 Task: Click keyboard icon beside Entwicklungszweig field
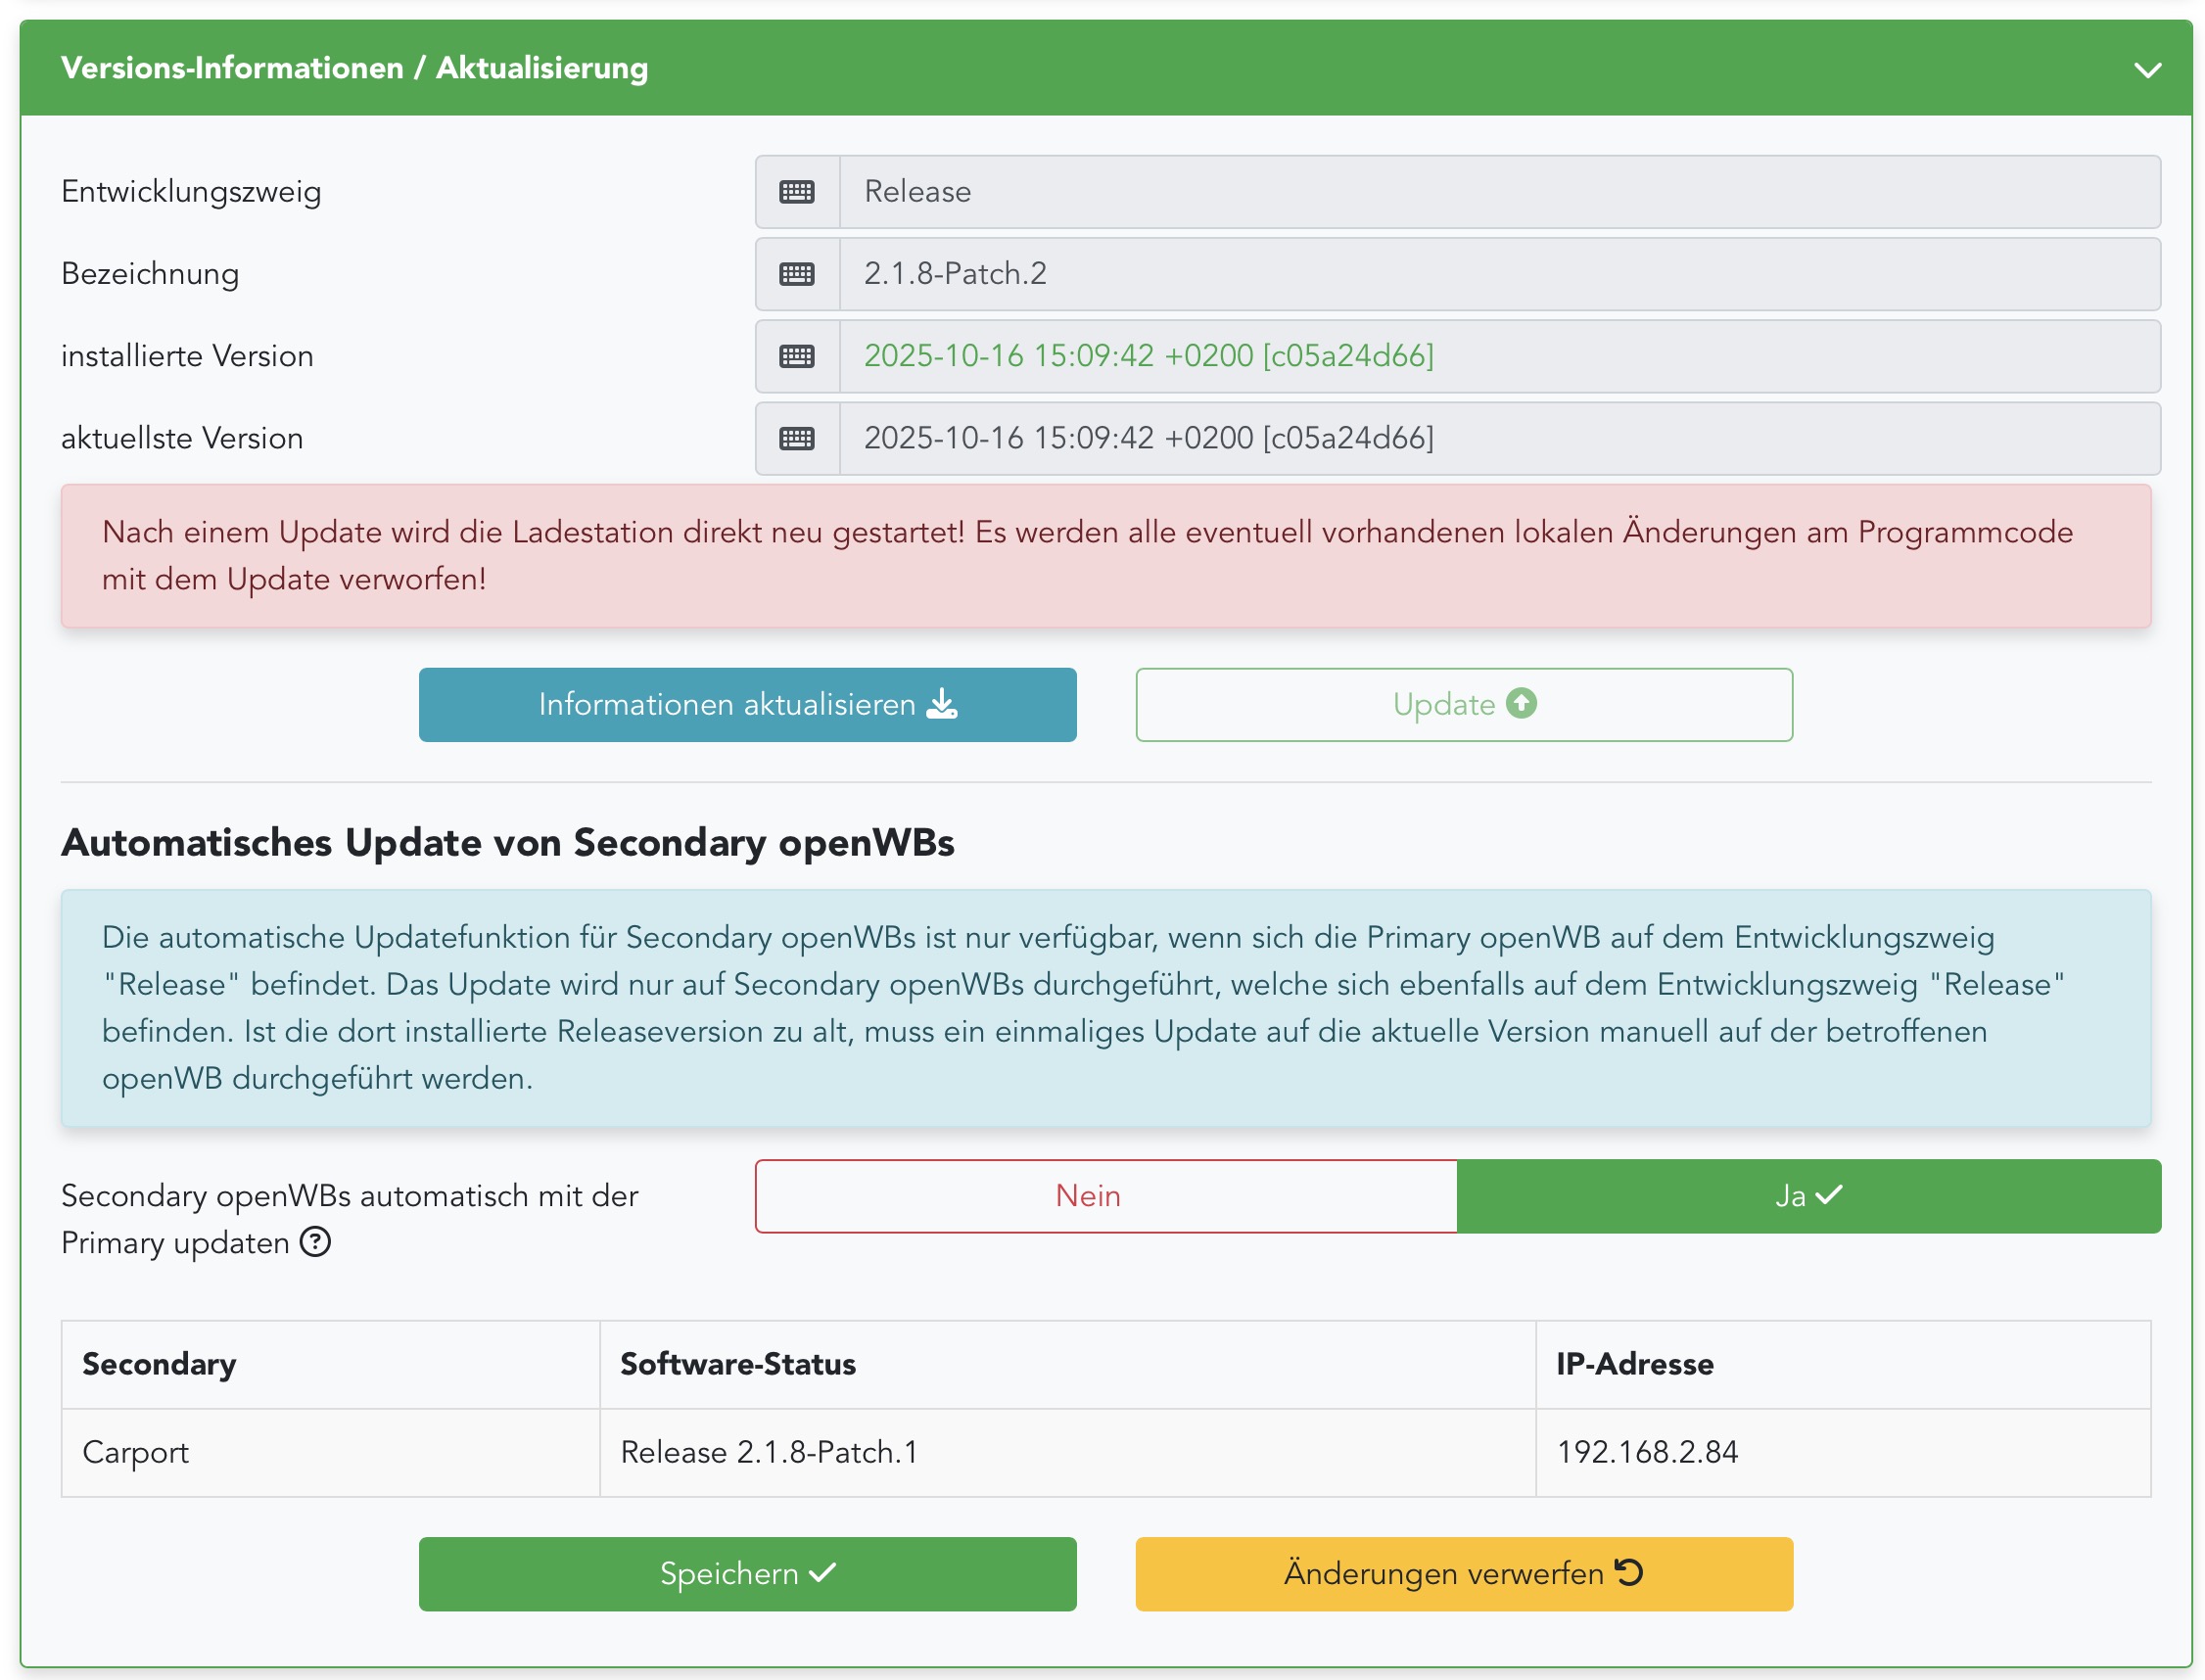(796, 192)
